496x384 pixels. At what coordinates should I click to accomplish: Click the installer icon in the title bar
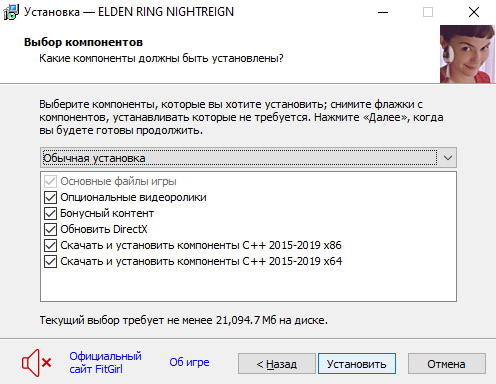(x=11, y=12)
